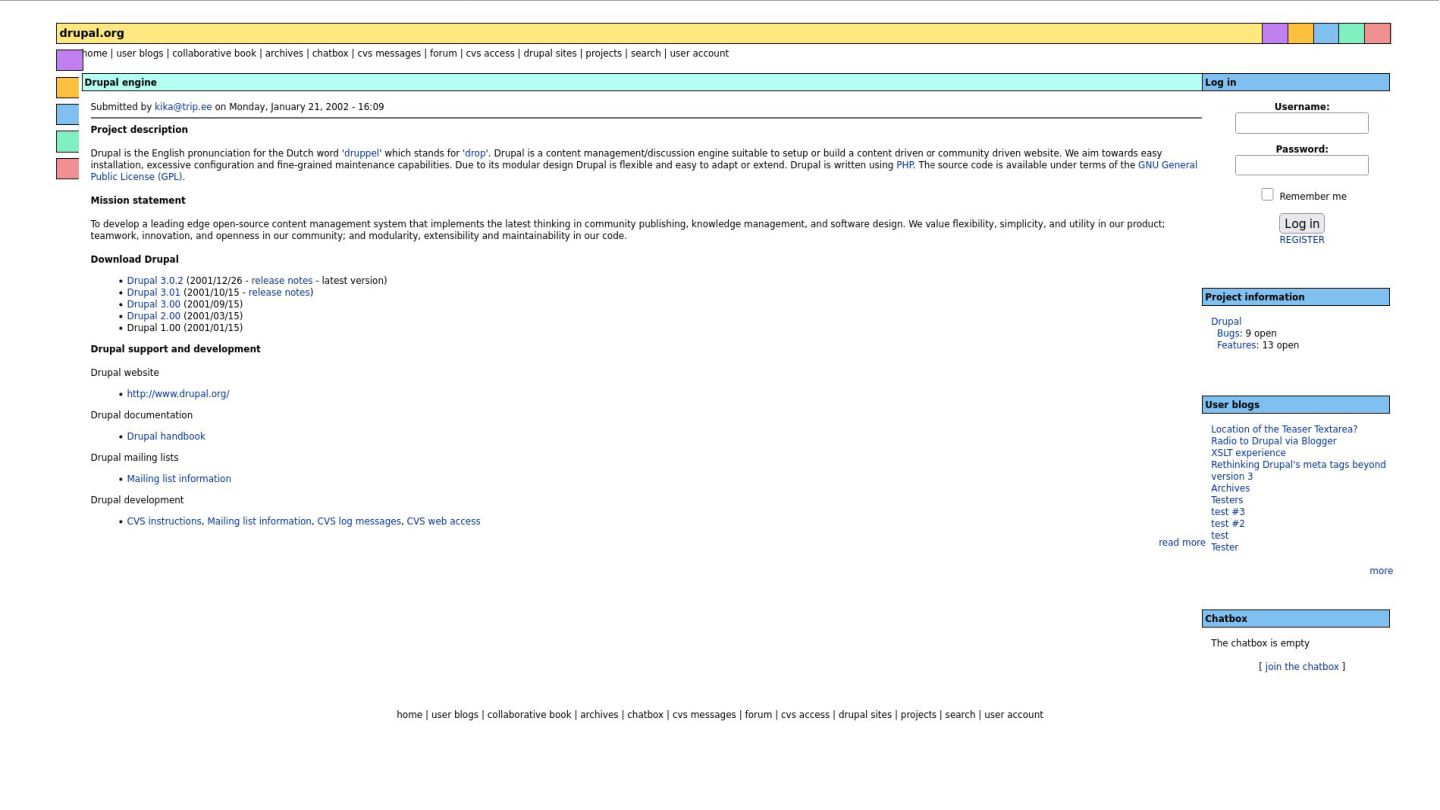Follow the 'druppel' word link
Image resolution: width=1440 pixels, height=810 pixels.
(x=362, y=154)
